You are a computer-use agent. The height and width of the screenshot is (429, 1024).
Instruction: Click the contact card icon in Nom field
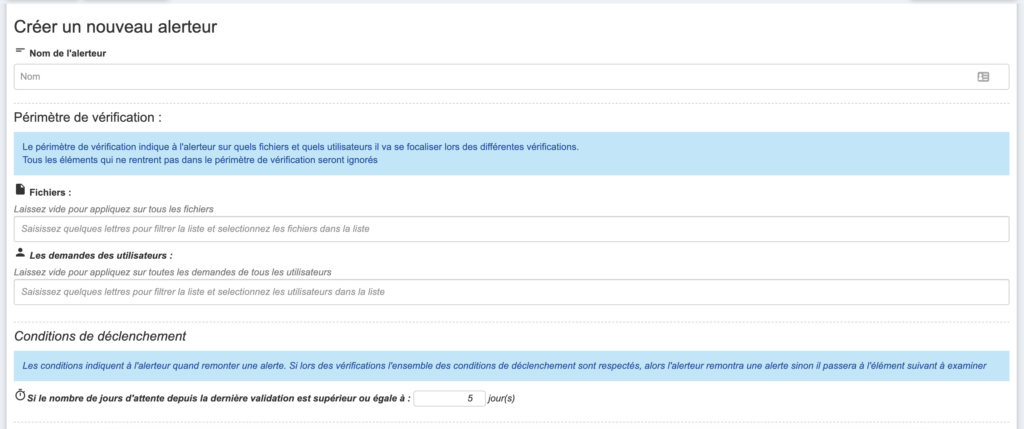click(983, 76)
